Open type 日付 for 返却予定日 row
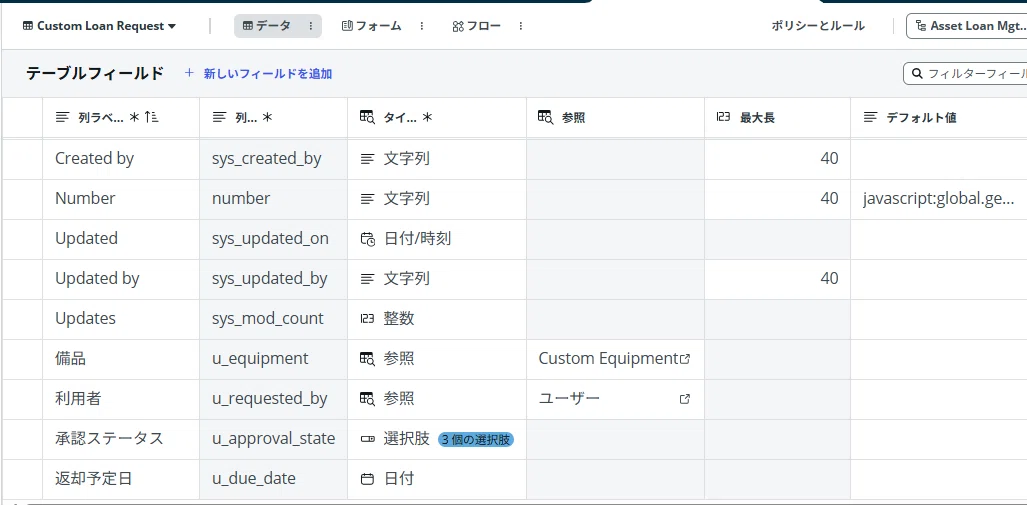 coord(437,479)
